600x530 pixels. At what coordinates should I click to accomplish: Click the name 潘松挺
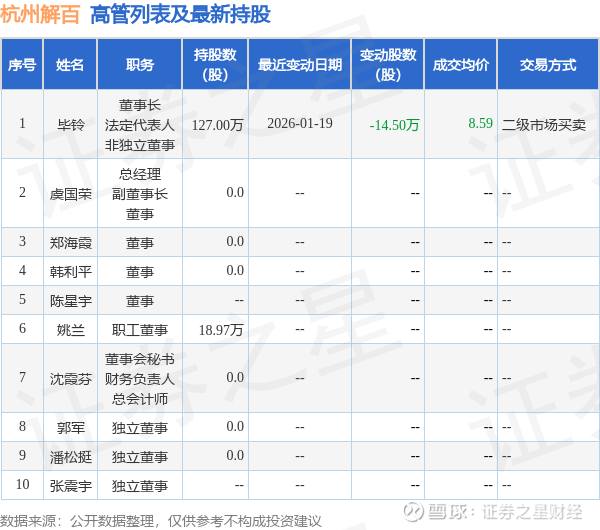(70, 456)
